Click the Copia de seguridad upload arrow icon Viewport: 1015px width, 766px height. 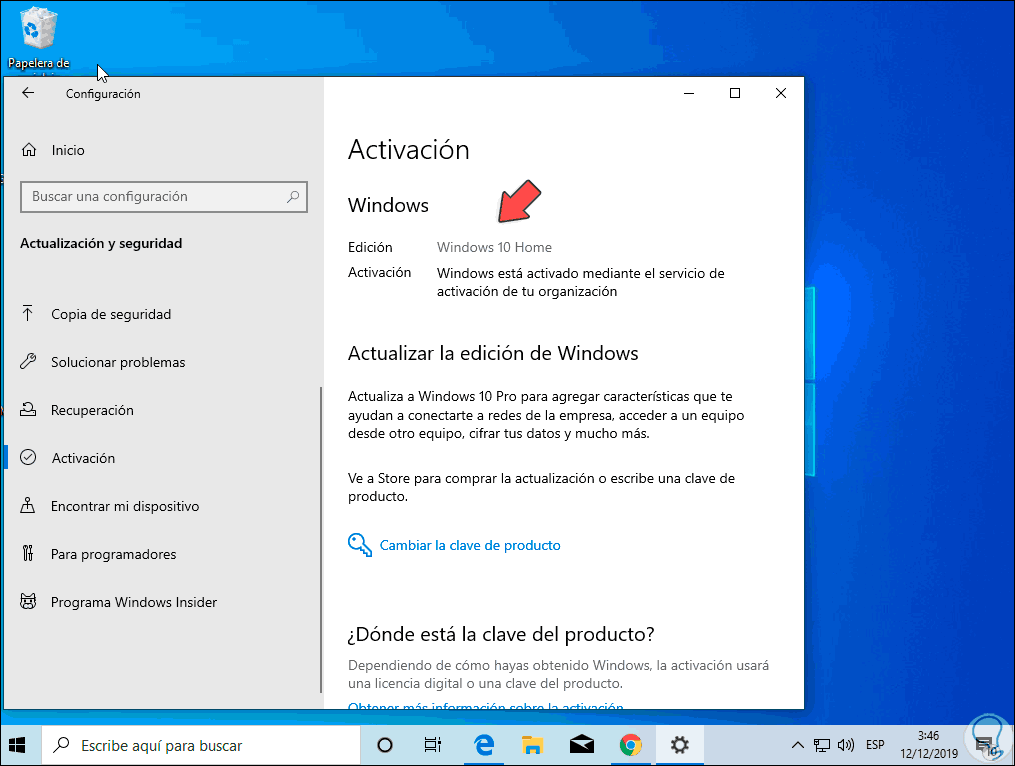[x=28, y=314]
